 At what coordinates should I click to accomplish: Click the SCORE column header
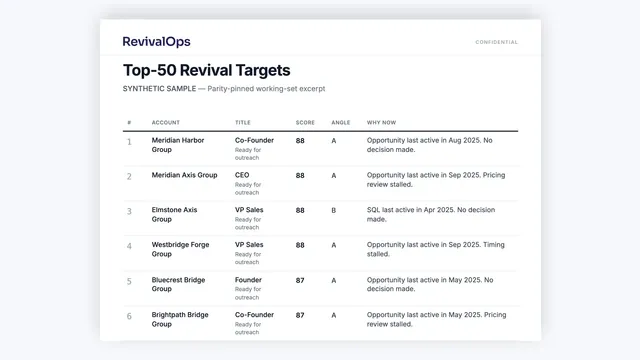click(x=305, y=122)
